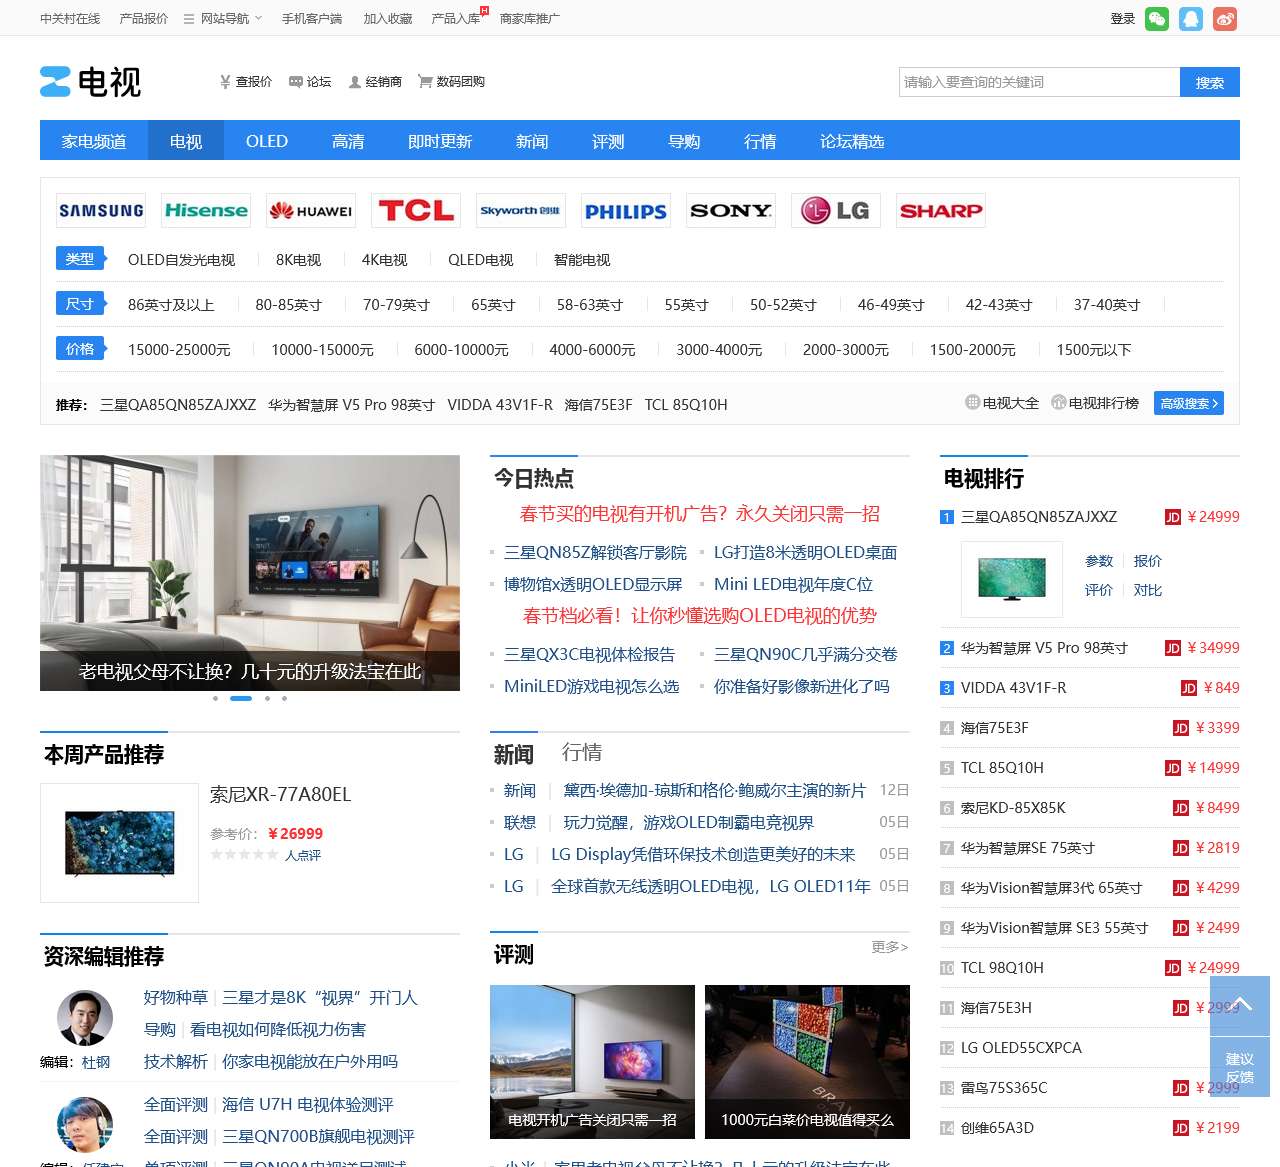Select the OLED nav tab
Viewport: 1280px width, 1167px height.
(267, 141)
